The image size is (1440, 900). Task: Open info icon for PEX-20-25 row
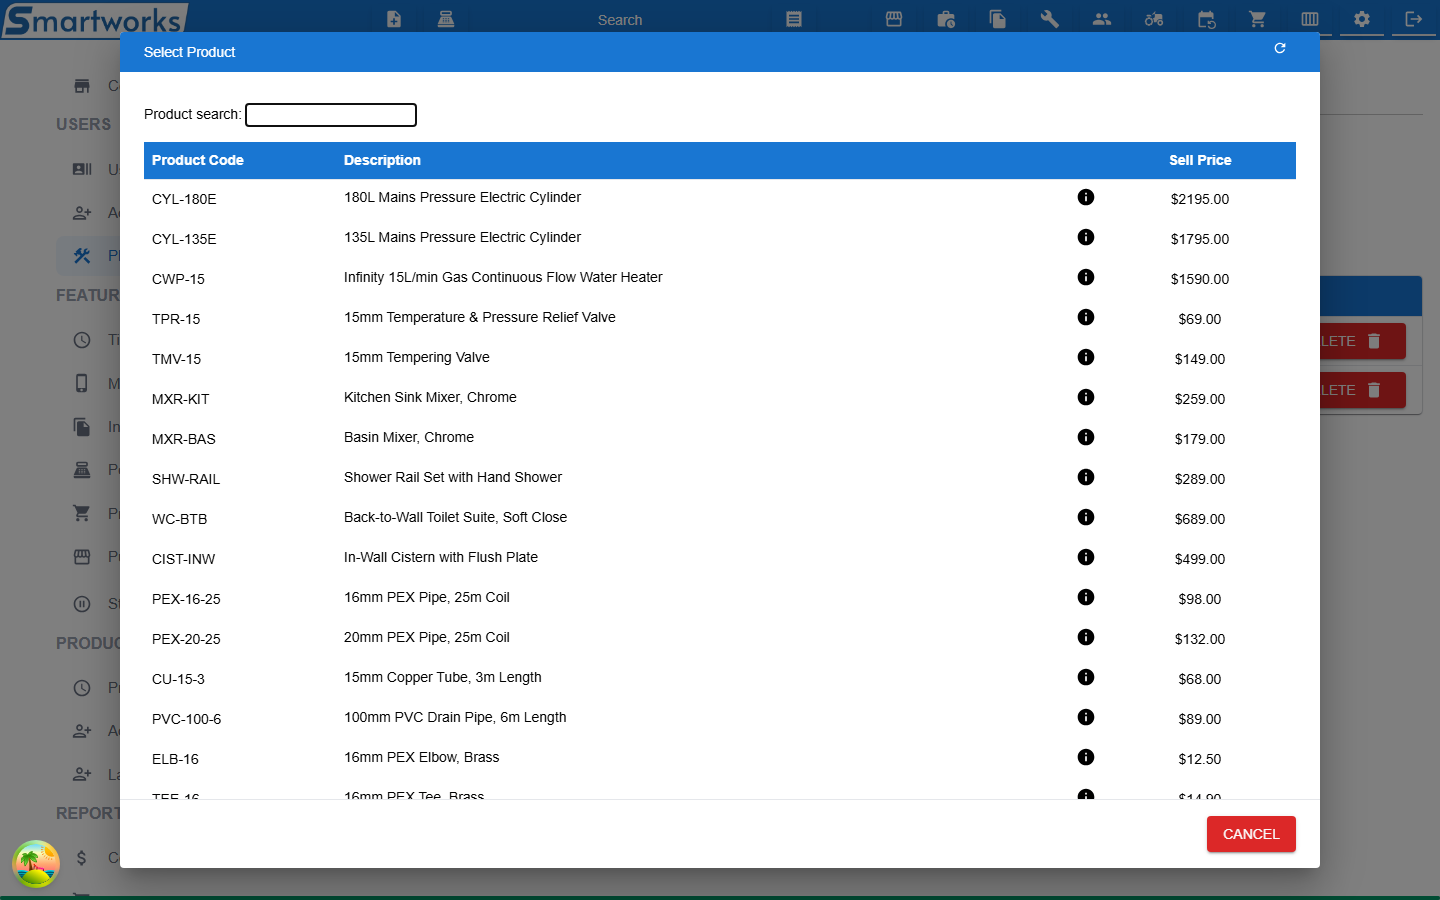1086,637
